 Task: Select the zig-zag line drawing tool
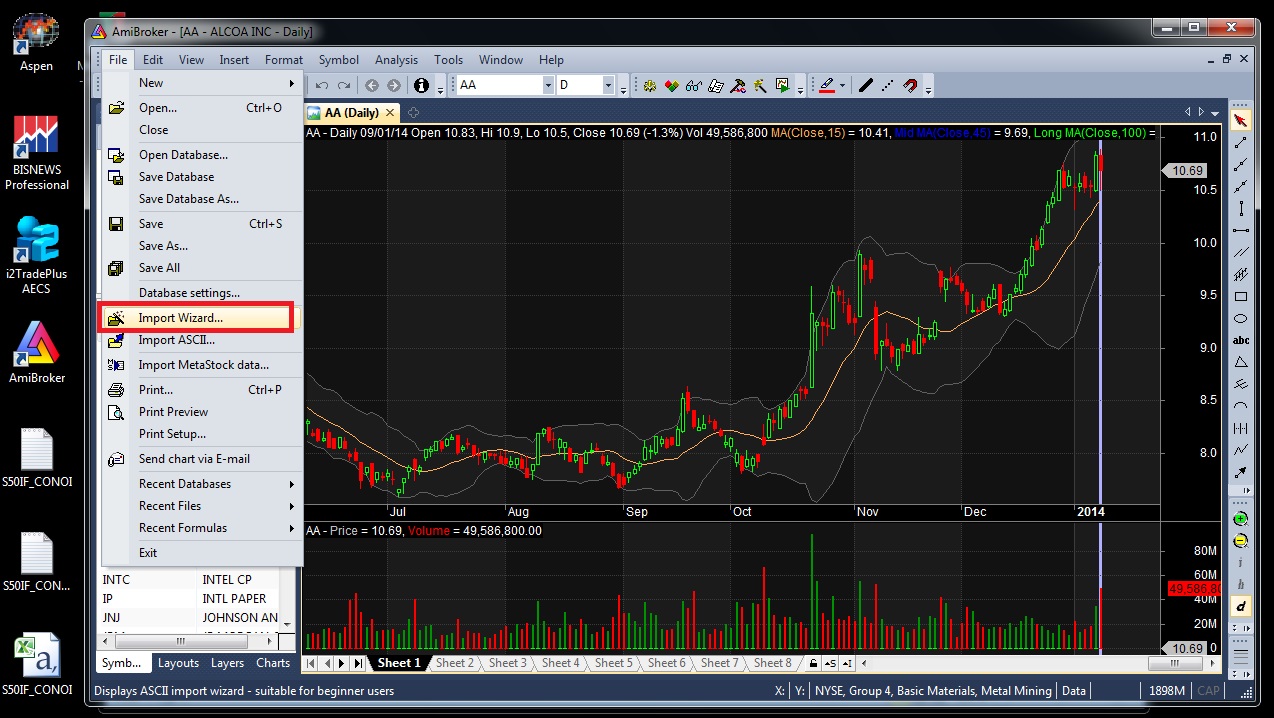(1241, 451)
